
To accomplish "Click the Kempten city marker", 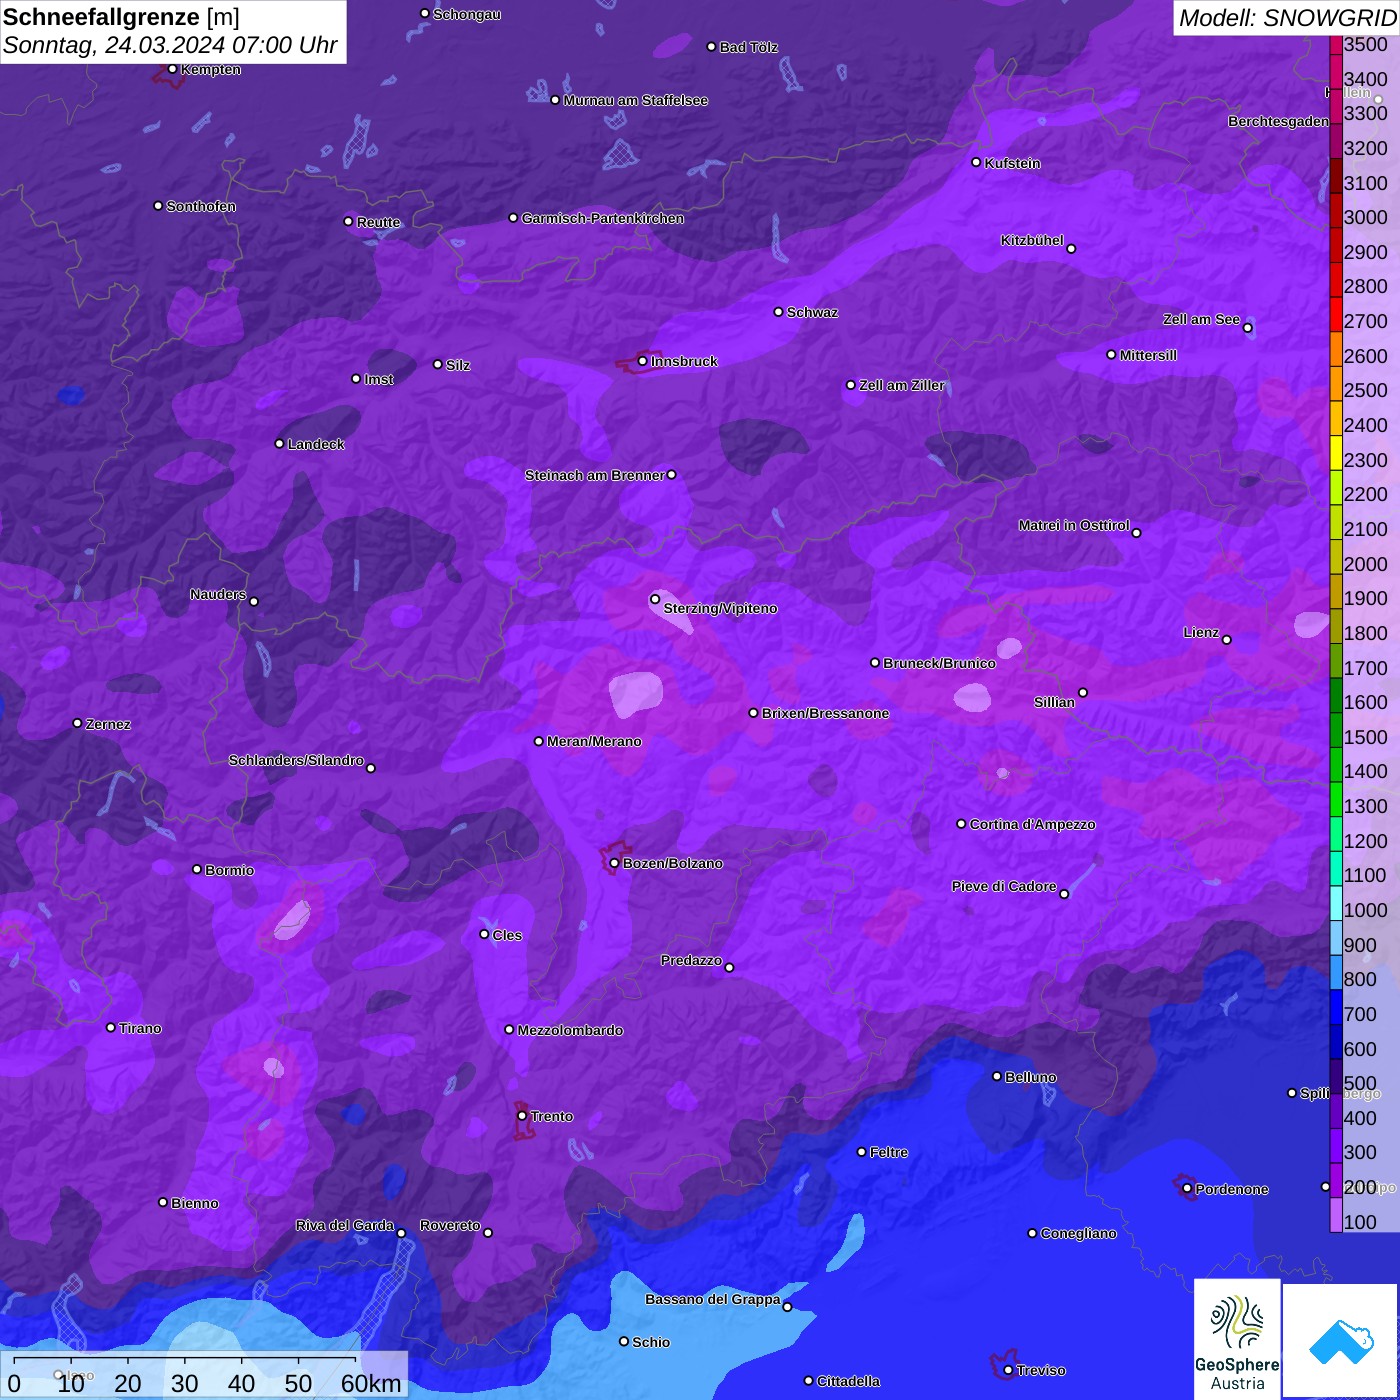I will coord(172,69).
